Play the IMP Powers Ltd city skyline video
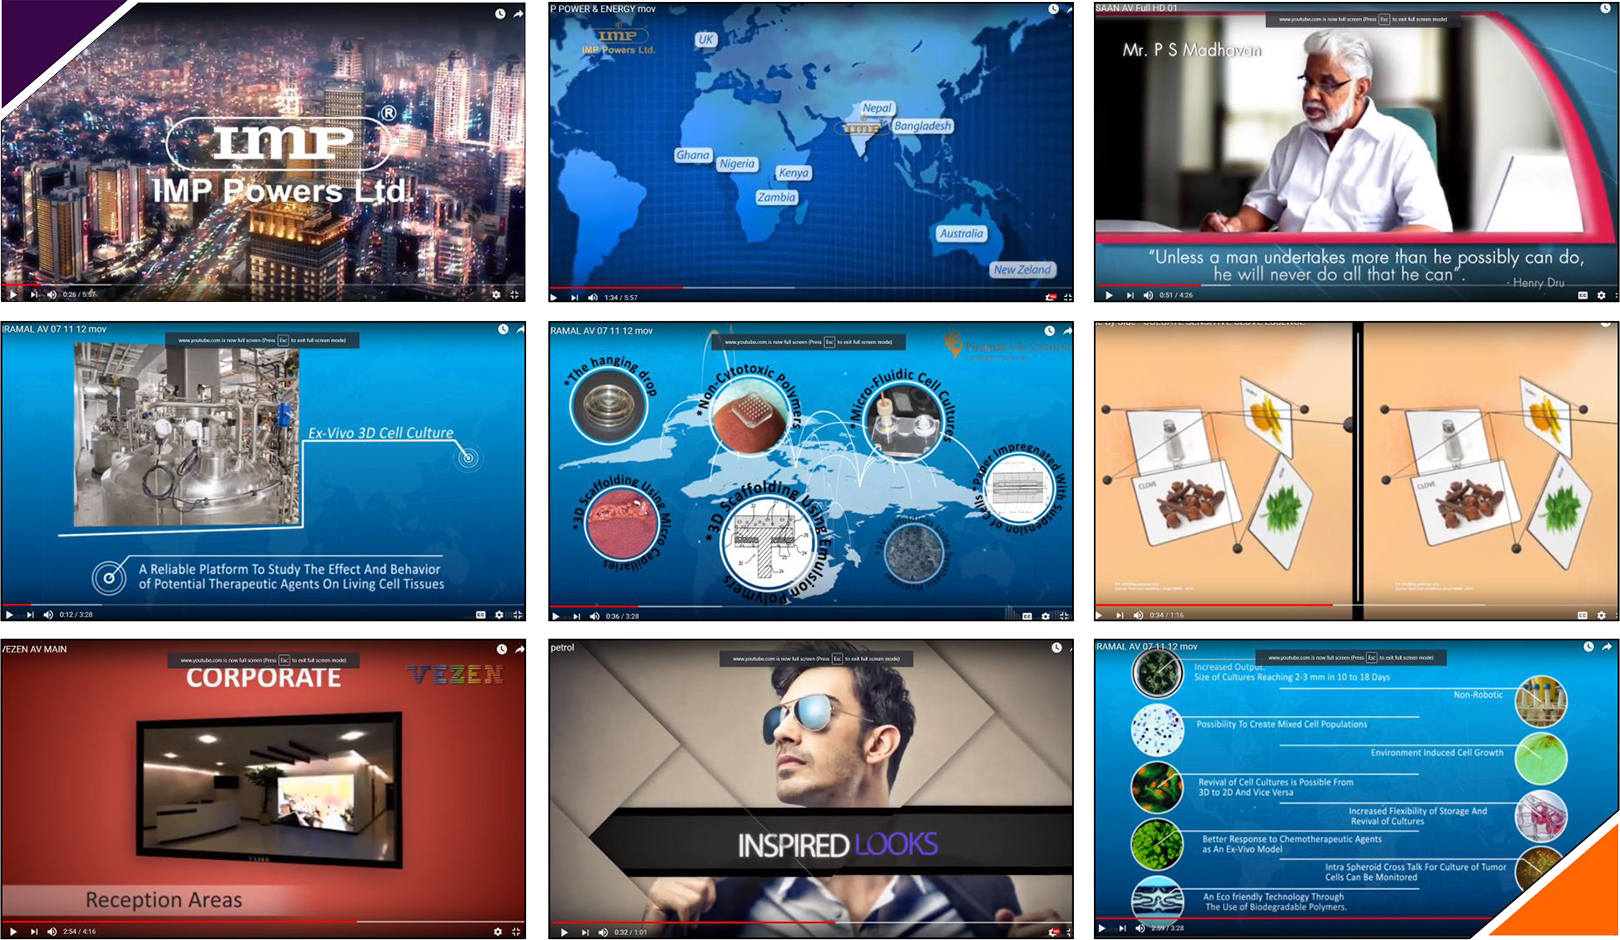The height and width of the screenshot is (940, 1620). [x=13, y=294]
